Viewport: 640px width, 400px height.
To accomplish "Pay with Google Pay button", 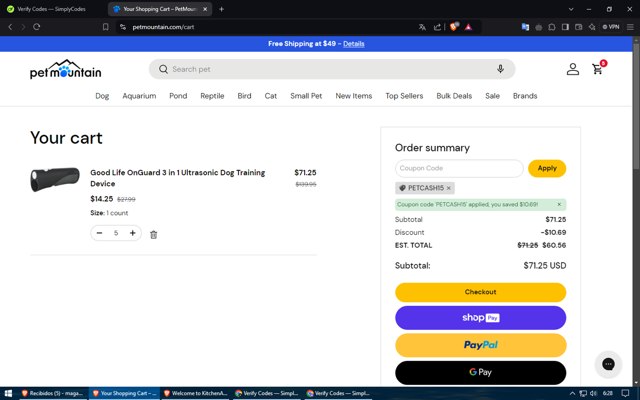I will click(x=480, y=372).
